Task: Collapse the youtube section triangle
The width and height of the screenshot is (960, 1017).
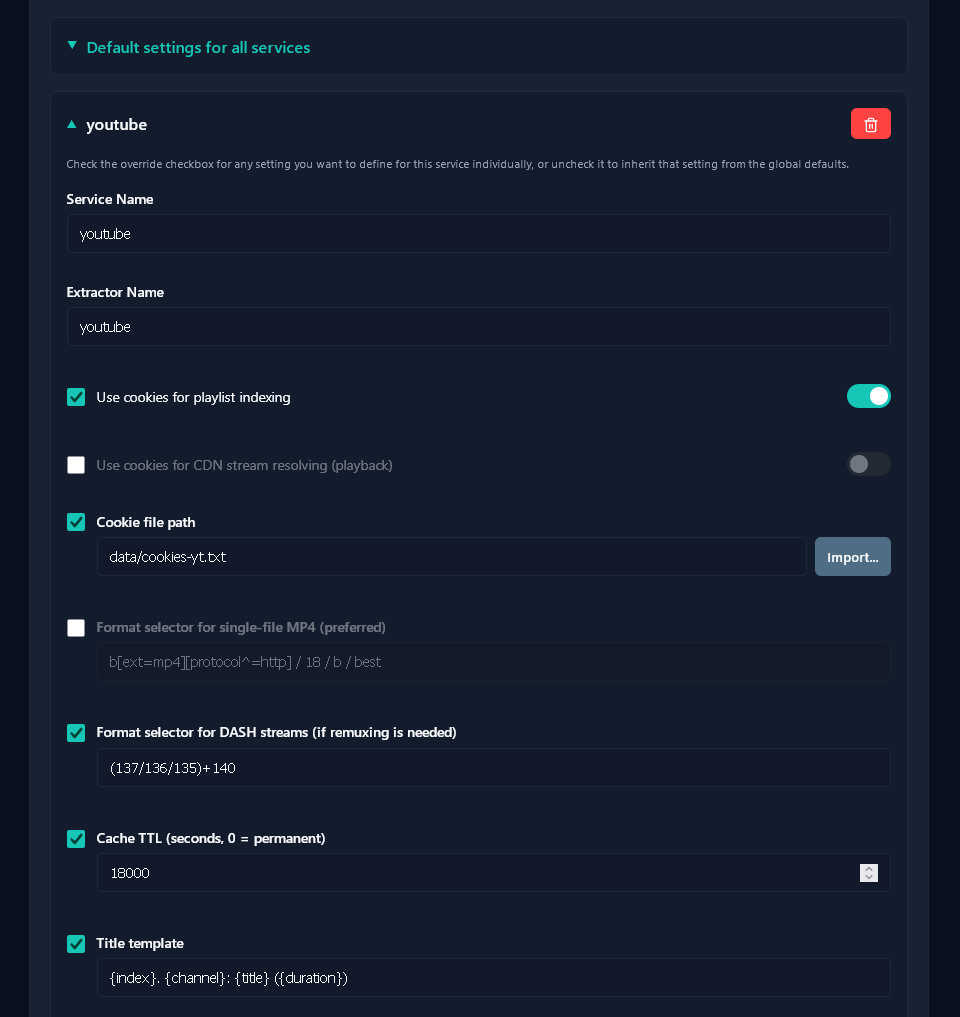Action: (72, 124)
